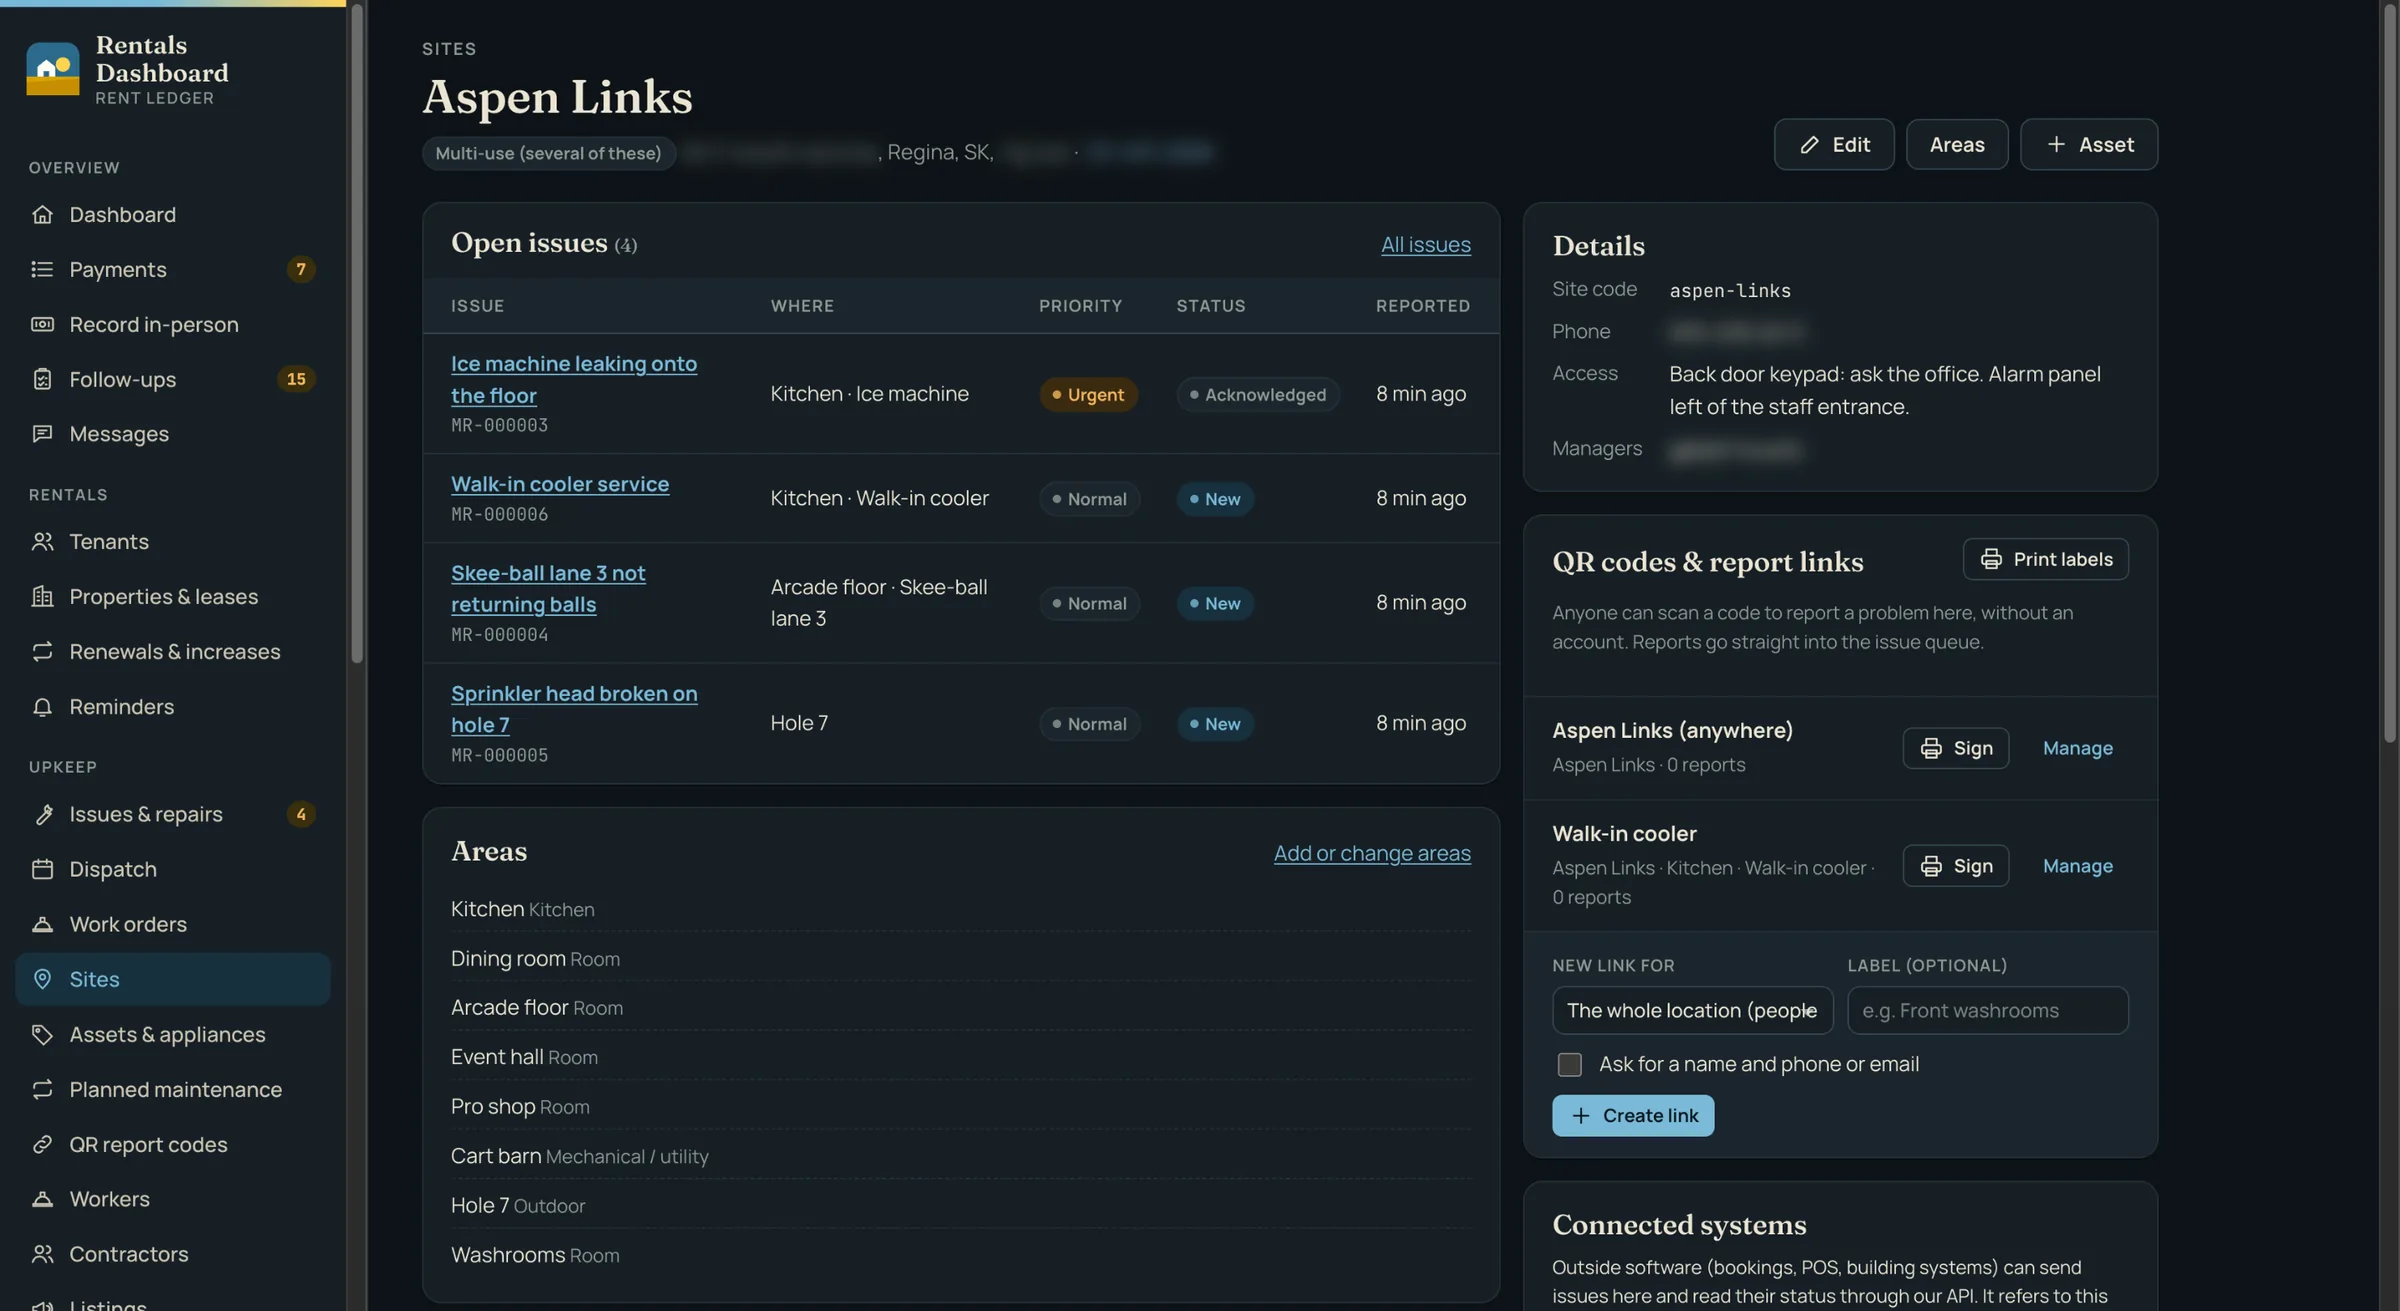Click the Work orders hard-hat icon
2400x1311 pixels.
pos(42,924)
